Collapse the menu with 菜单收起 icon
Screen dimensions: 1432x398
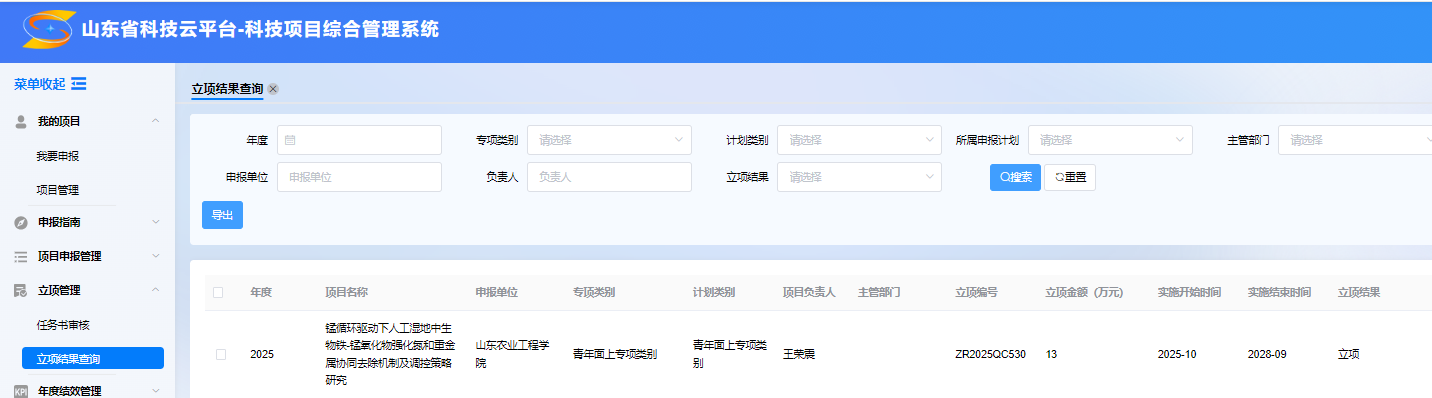pos(79,83)
